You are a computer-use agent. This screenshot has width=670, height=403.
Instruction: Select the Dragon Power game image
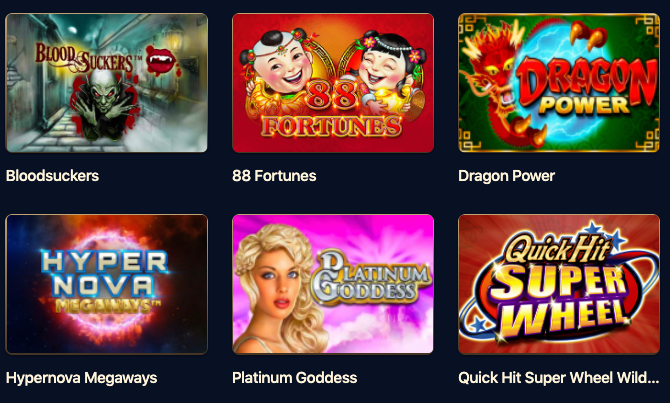[x=559, y=83]
